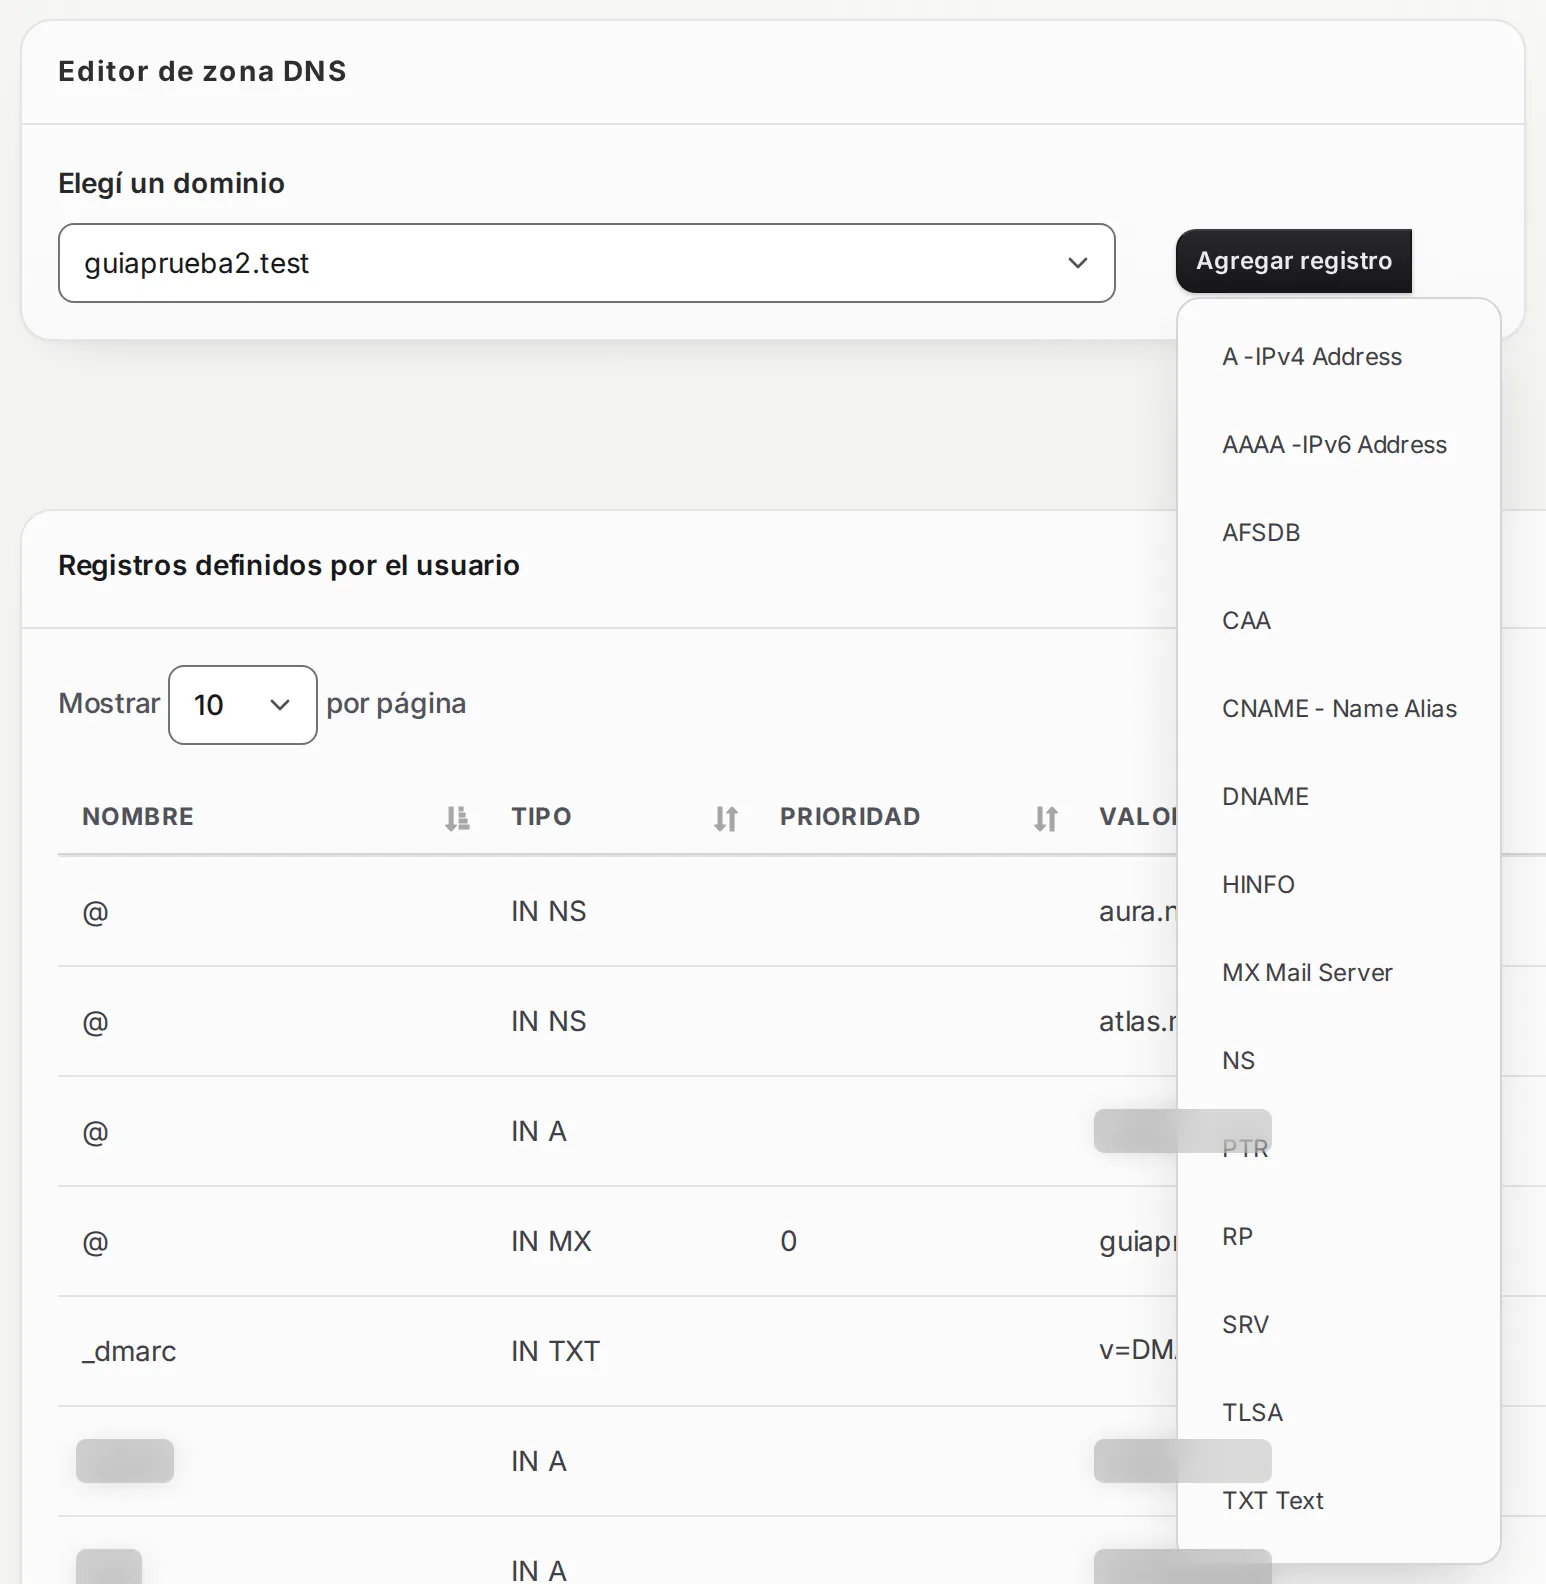1546x1584 pixels.
Task: Select TXT Text record option
Action: click(1272, 1501)
